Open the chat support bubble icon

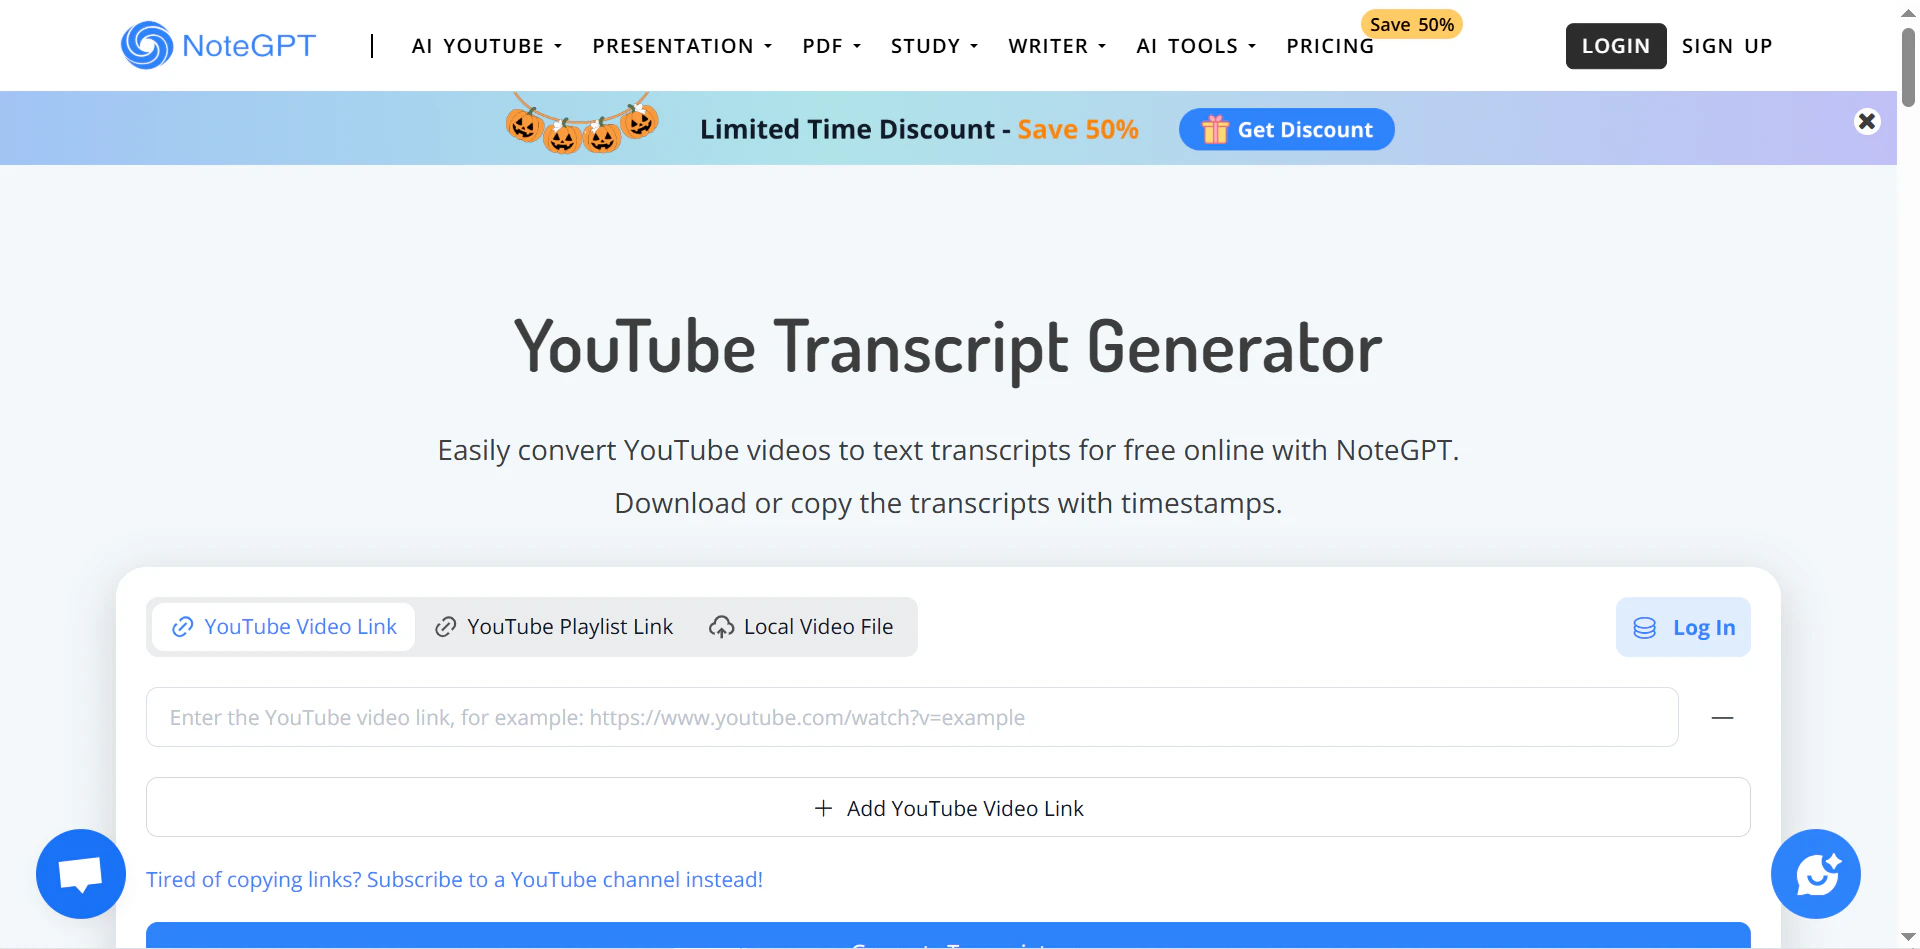[x=80, y=874]
